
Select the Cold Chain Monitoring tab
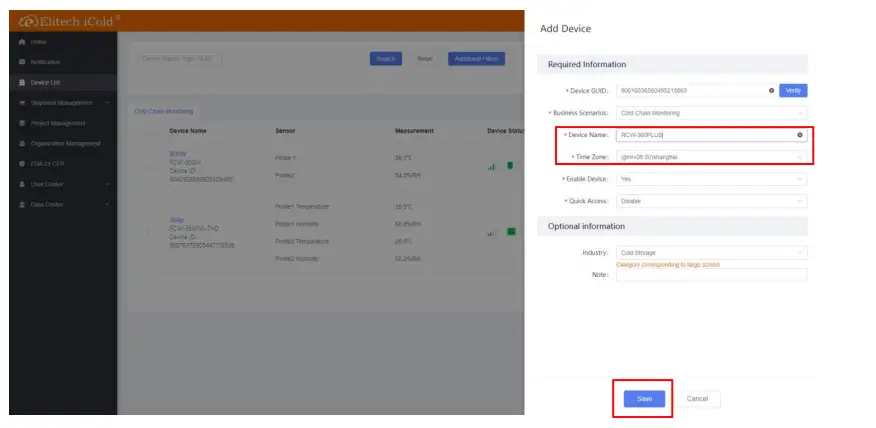click(x=163, y=111)
